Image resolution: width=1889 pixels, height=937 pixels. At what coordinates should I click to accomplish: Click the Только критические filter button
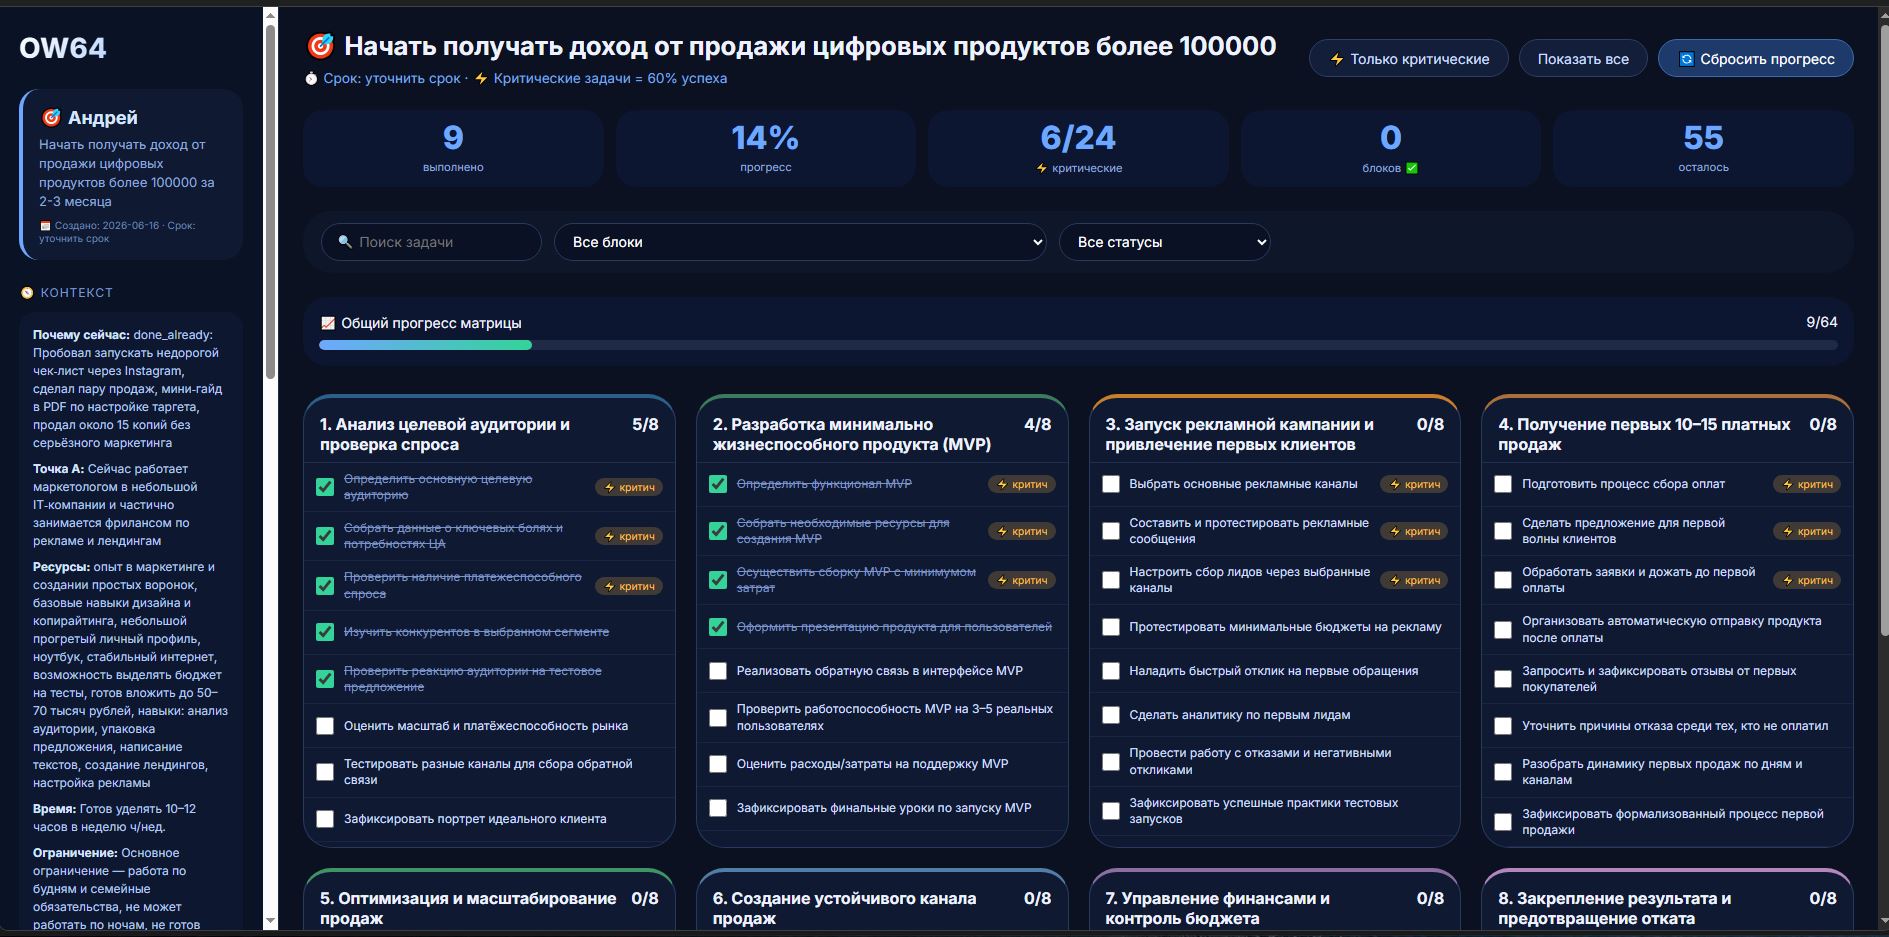click(x=1409, y=59)
